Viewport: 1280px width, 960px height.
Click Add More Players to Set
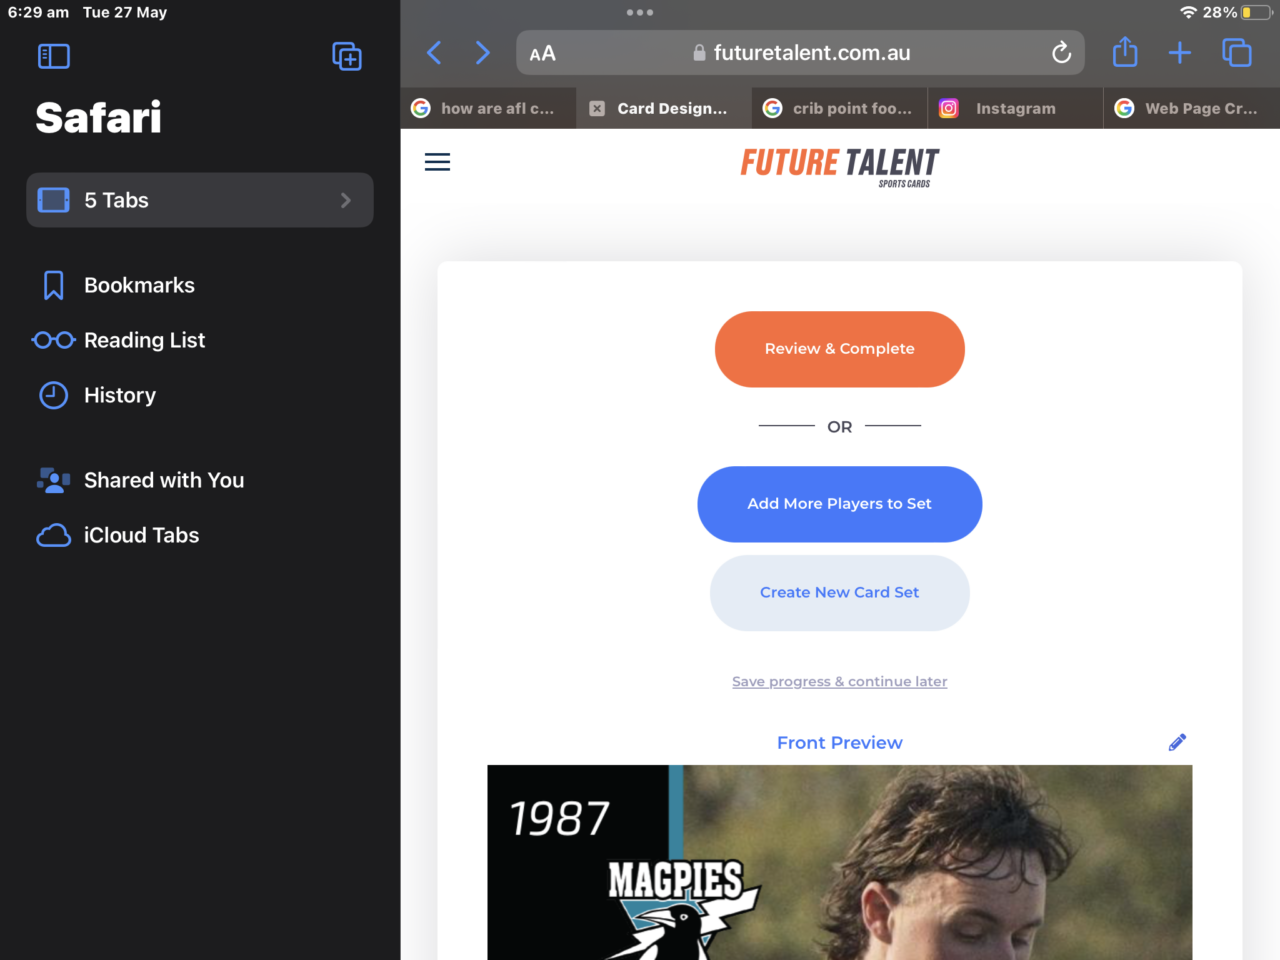tap(839, 504)
